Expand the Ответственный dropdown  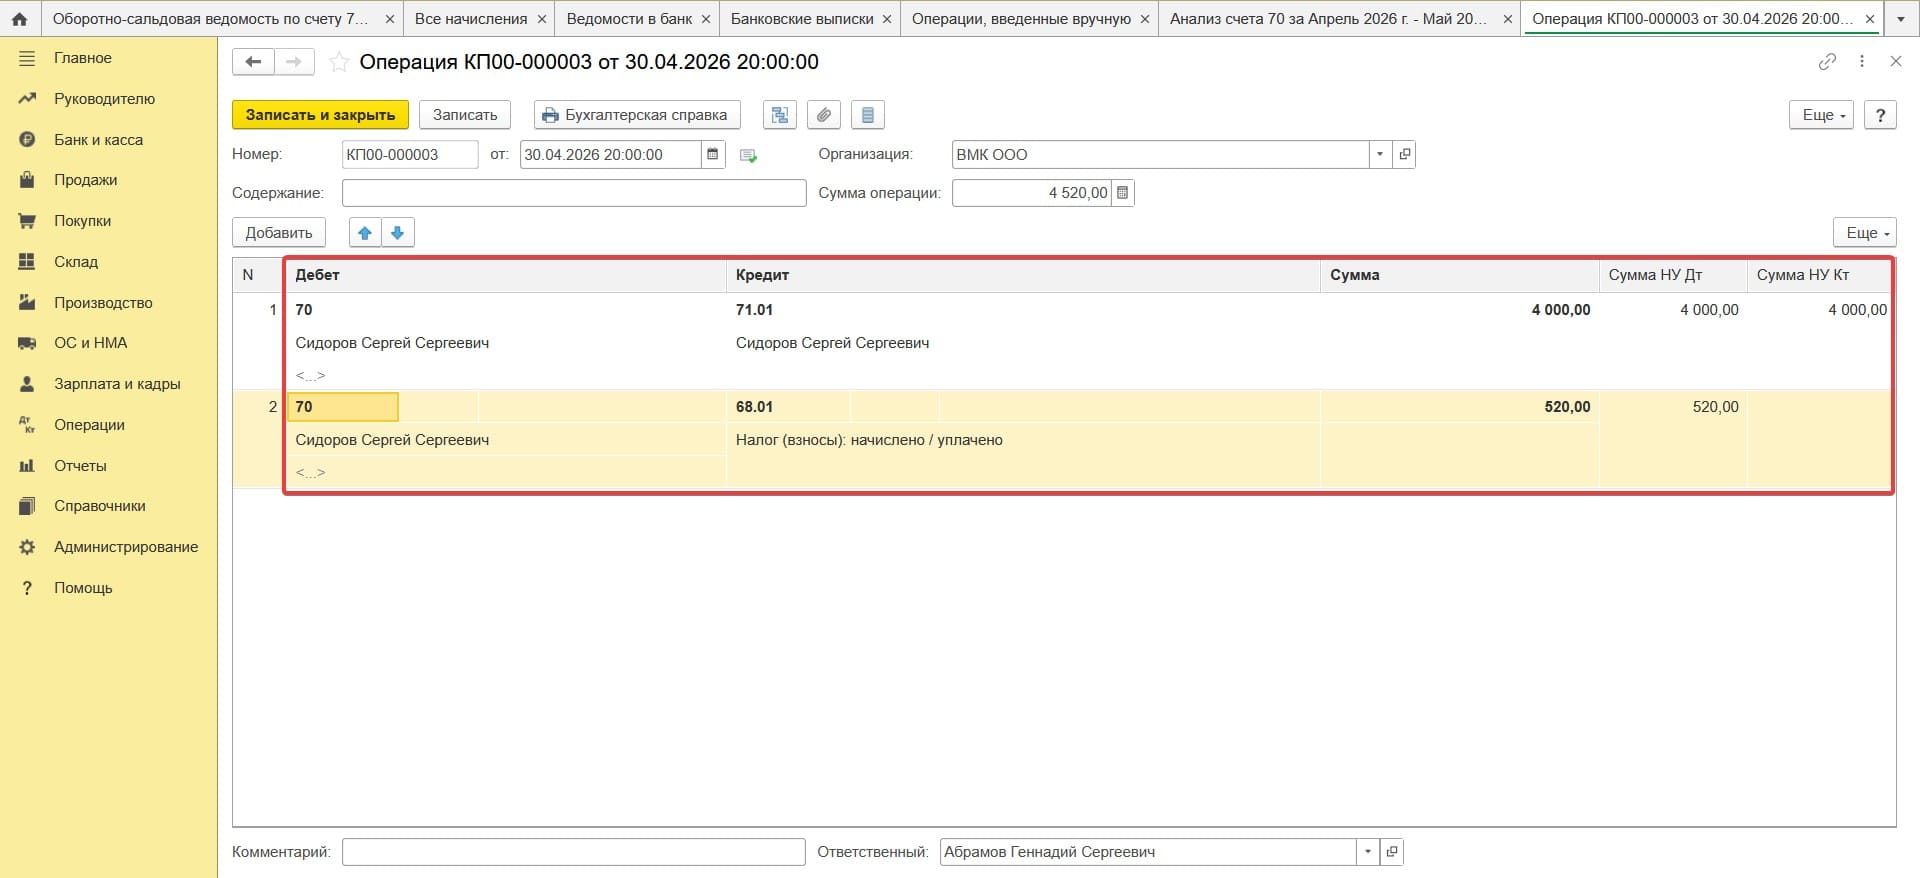[1367, 852]
